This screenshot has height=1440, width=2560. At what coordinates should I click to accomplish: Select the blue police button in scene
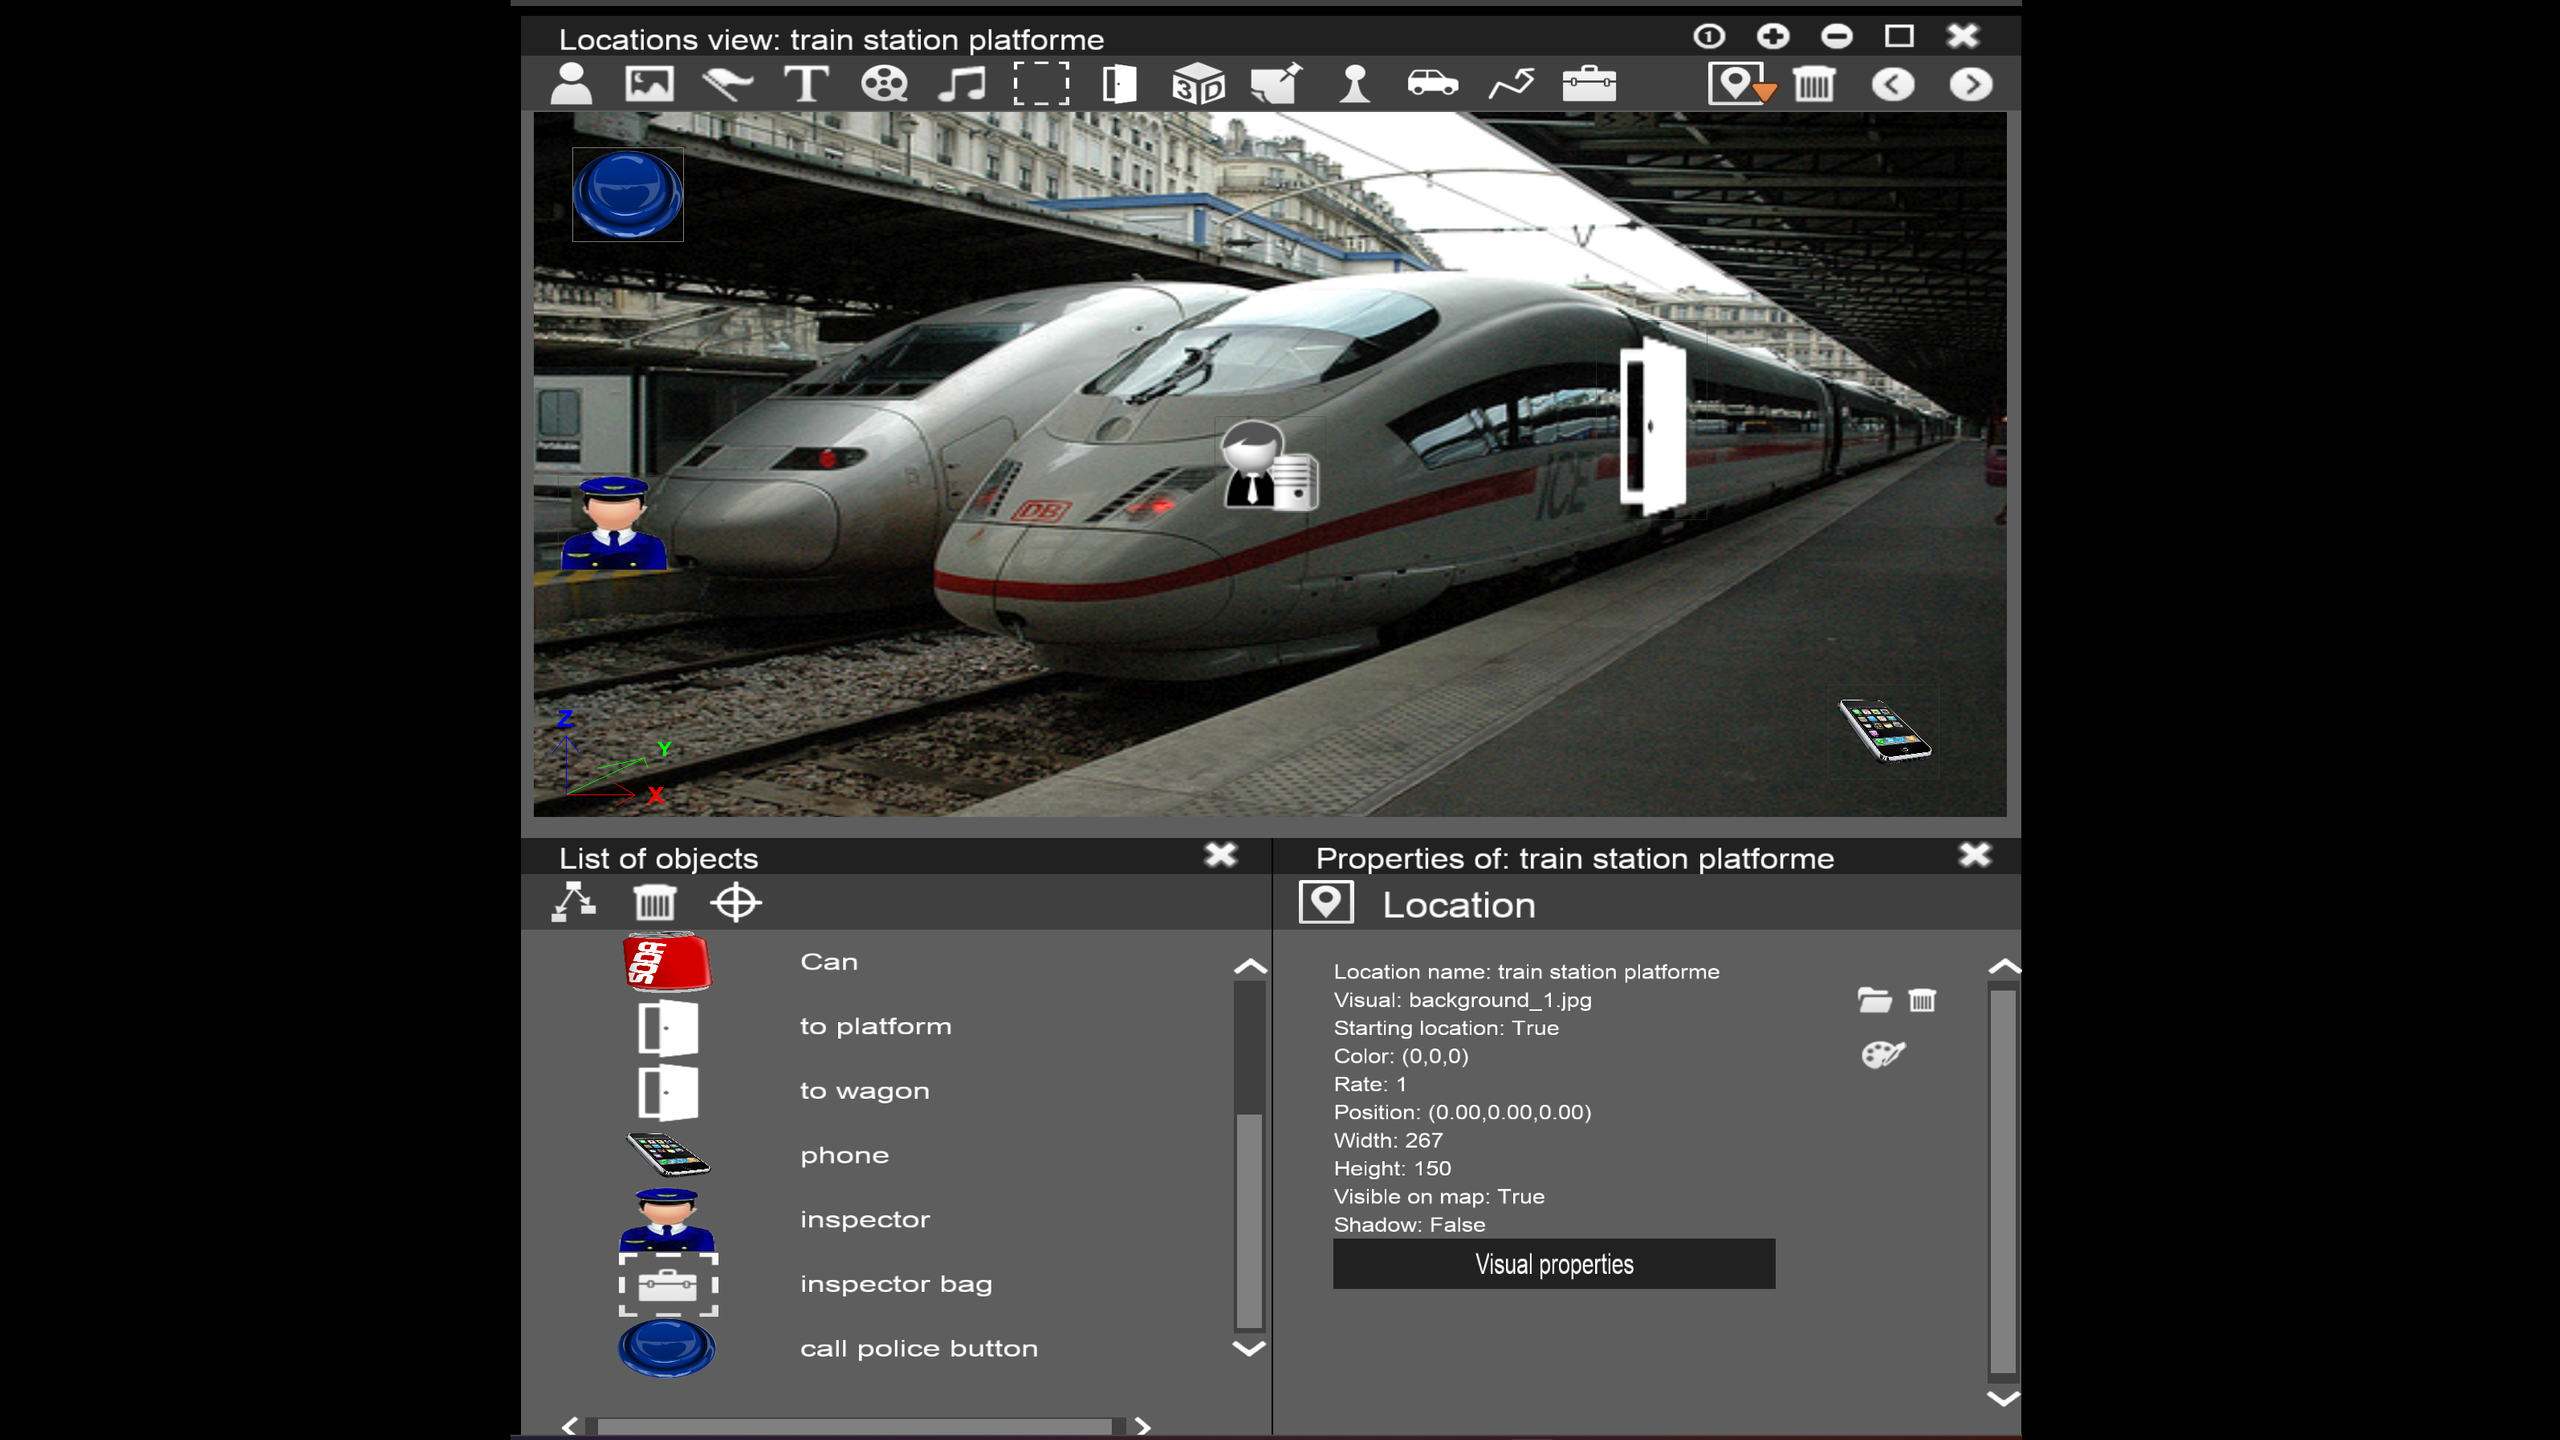click(628, 195)
